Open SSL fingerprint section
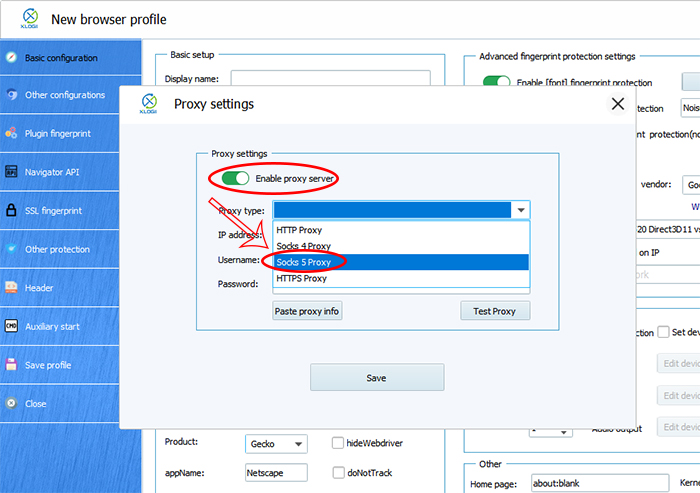Viewport: 700px width, 493px height. point(60,210)
